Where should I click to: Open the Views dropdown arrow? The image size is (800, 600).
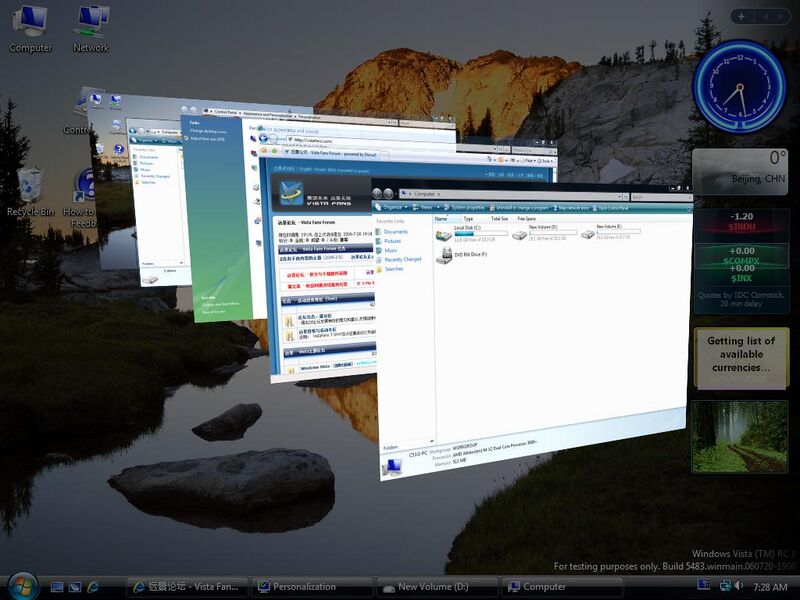pos(438,207)
